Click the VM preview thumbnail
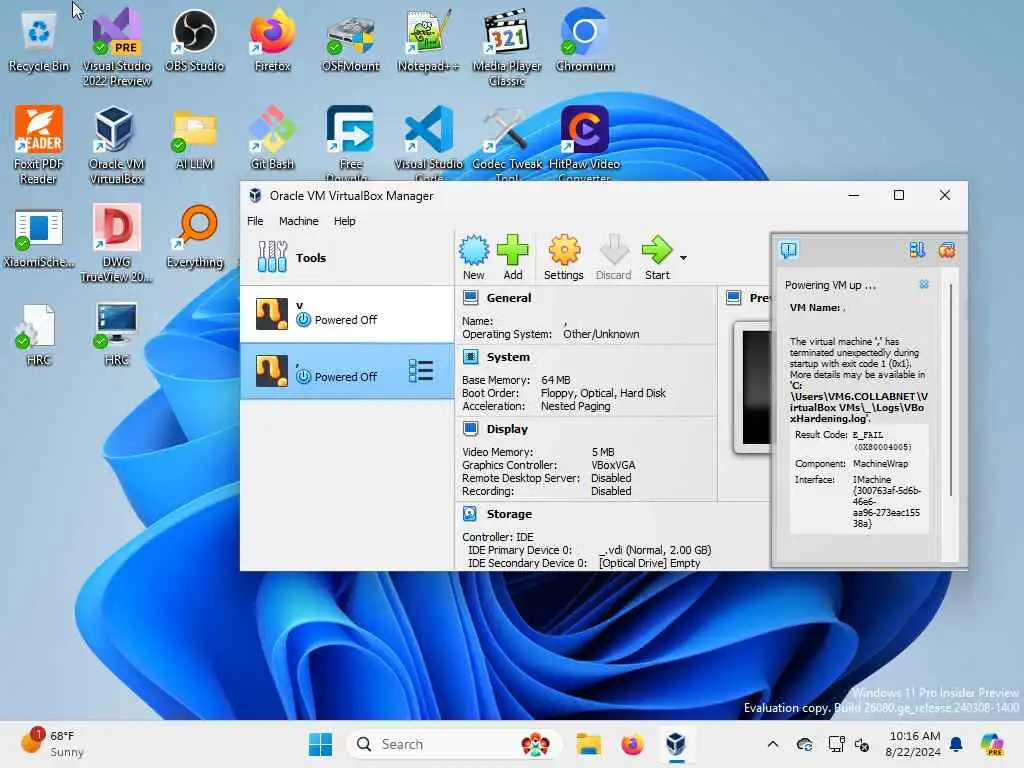Image resolution: width=1024 pixels, height=768 pixels. pos(752,387)
